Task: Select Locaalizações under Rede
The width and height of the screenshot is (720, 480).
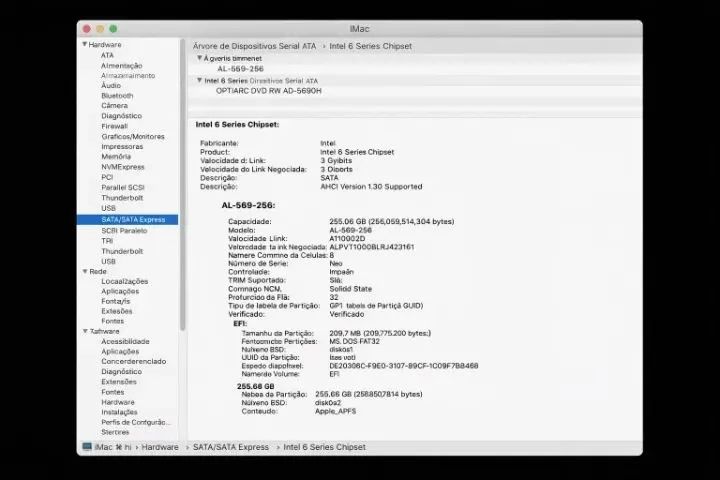Action: 124,281
